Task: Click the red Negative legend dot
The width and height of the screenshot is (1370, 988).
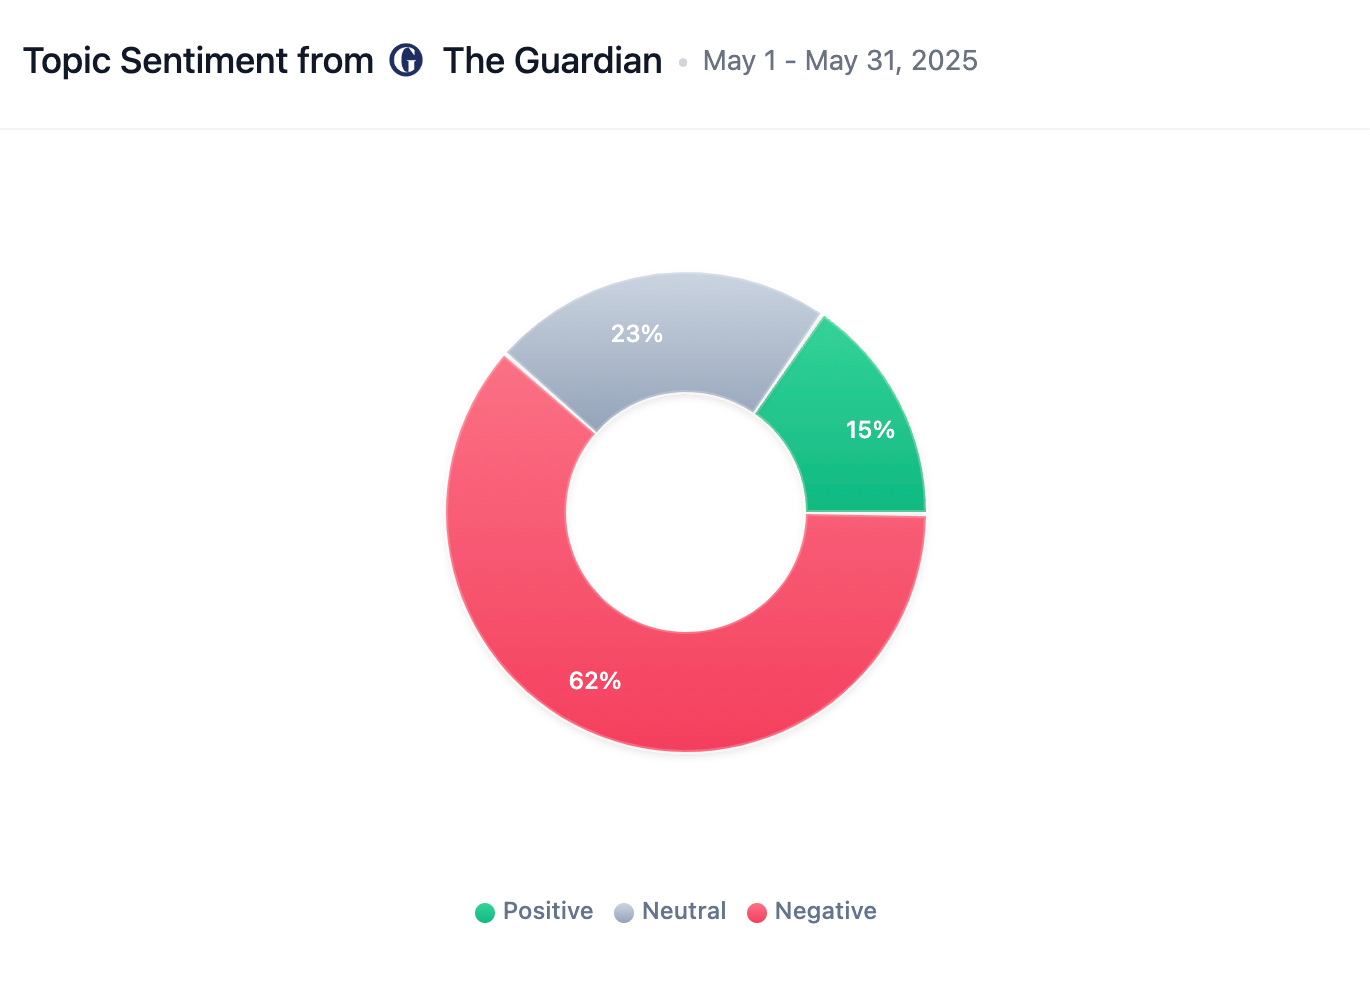Action: 757,912
